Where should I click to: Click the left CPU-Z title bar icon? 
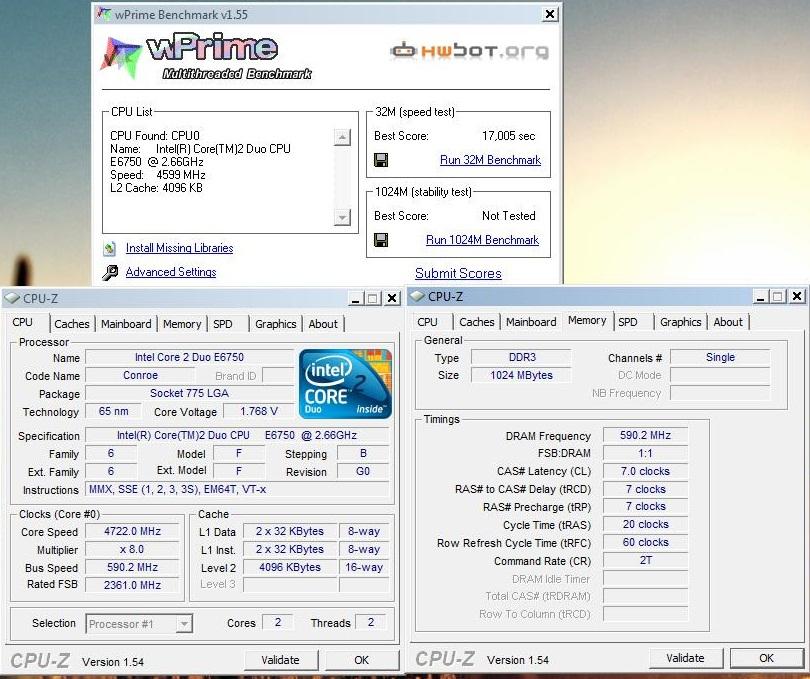click(x=12, y=298)
